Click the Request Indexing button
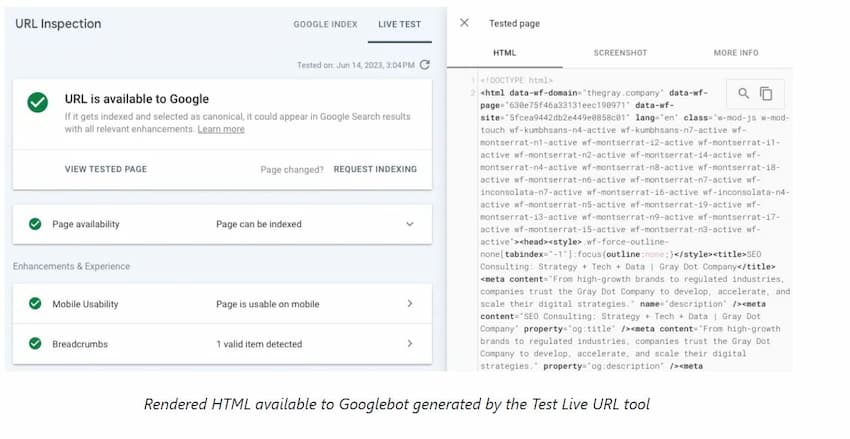Screen dimensions: 850x439 tap(375, 169)
